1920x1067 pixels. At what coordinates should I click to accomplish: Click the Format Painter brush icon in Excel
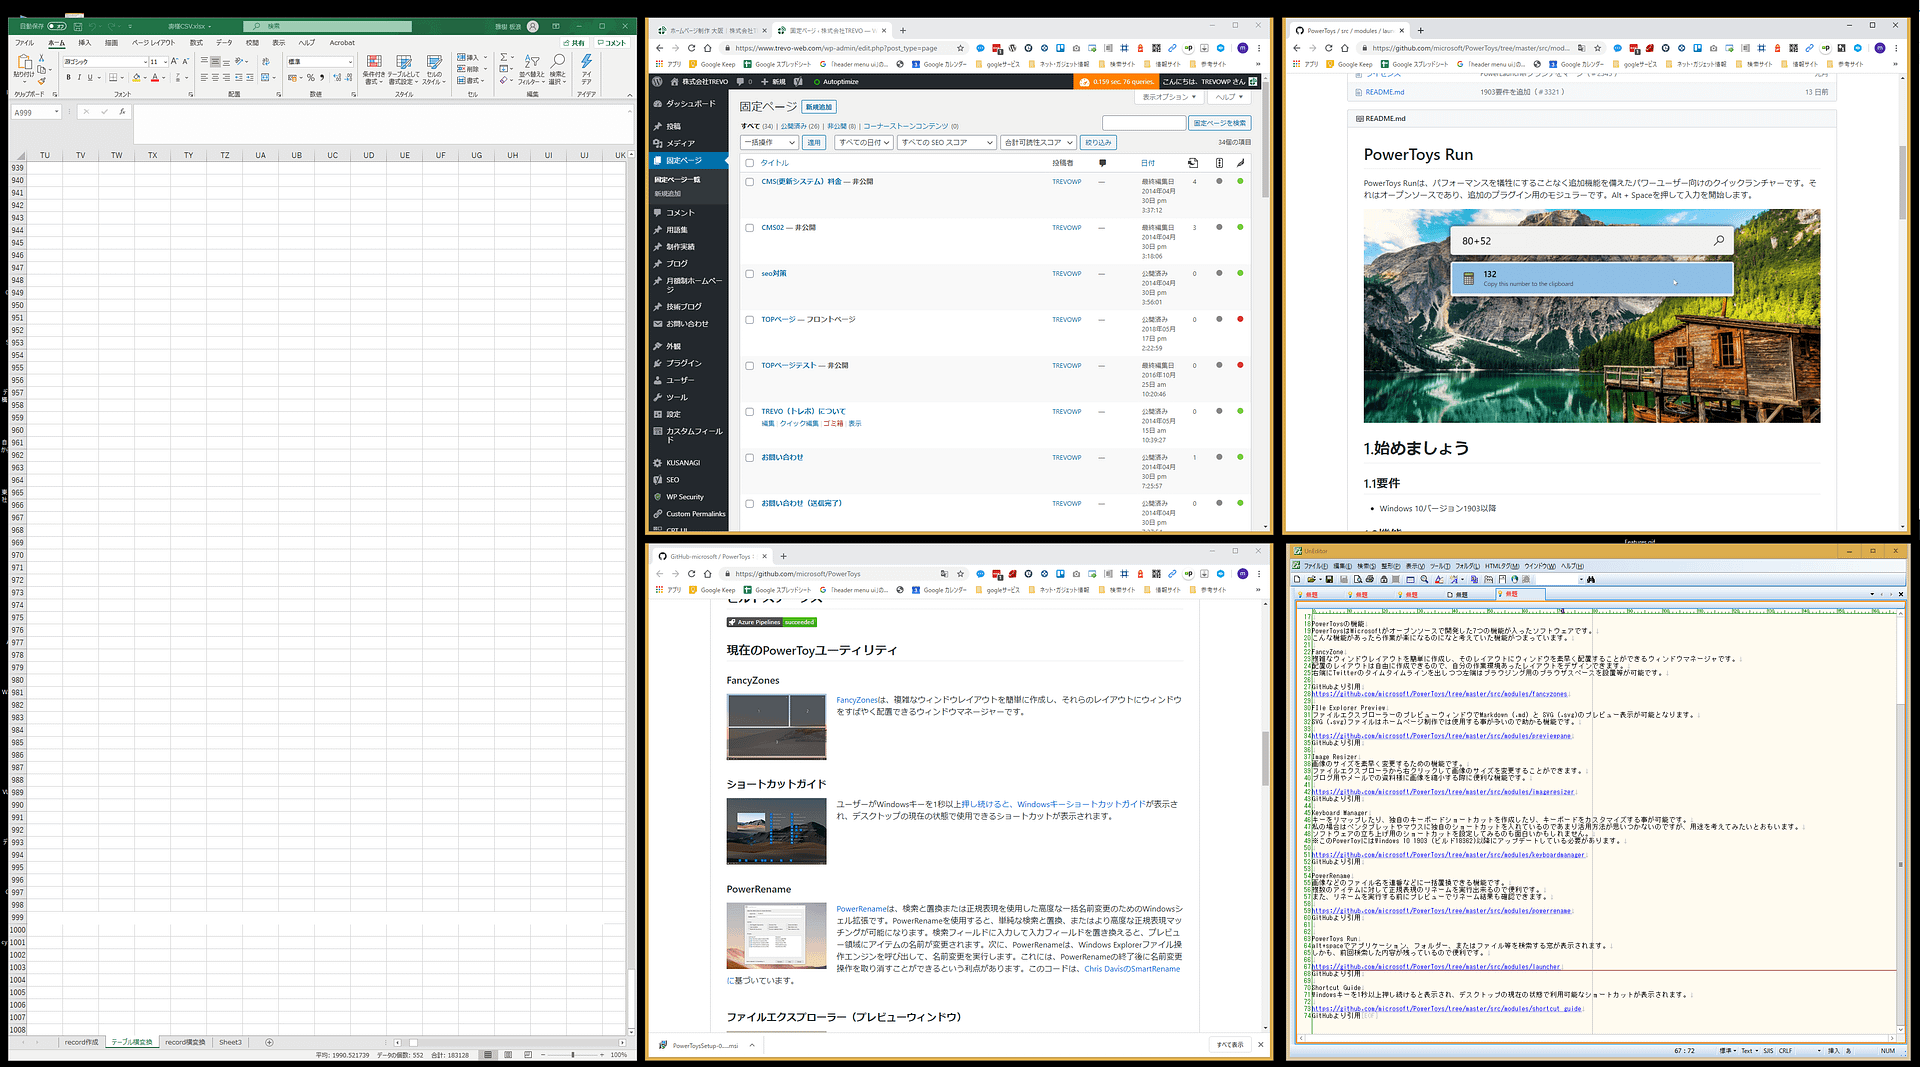pyautogui.click(x=42, y=81)
